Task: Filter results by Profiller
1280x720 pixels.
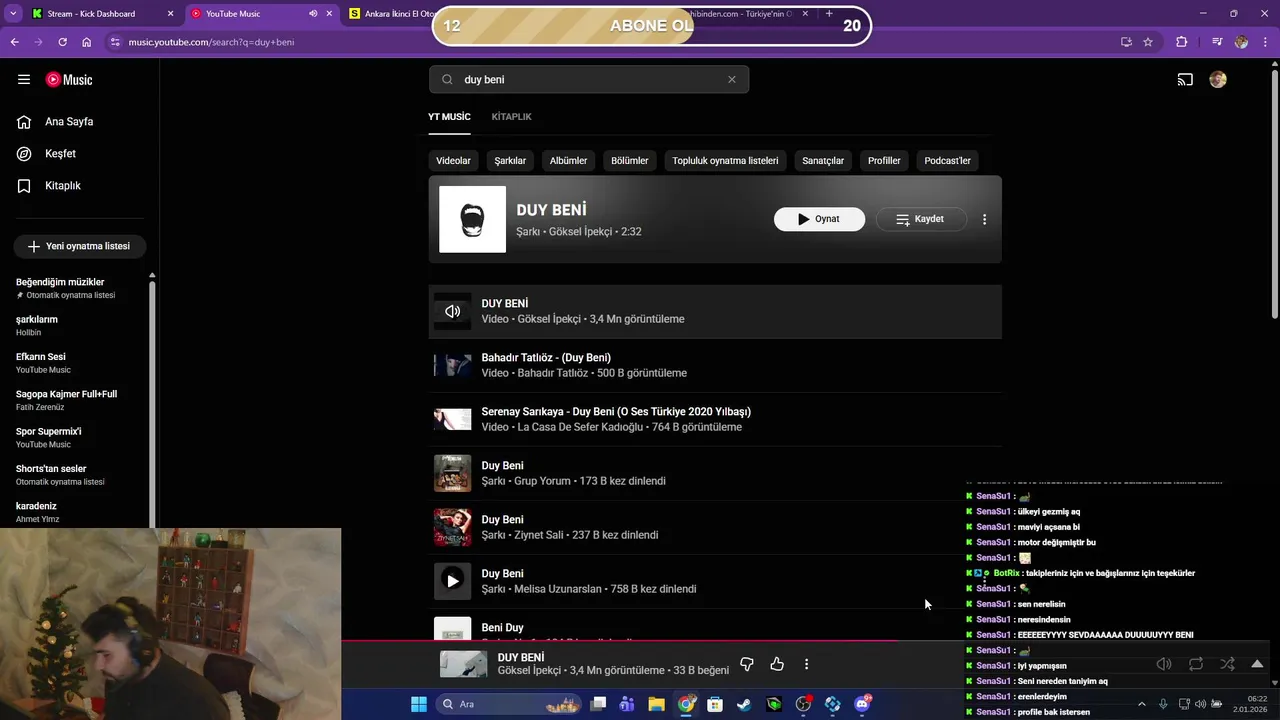Action: 884,160
